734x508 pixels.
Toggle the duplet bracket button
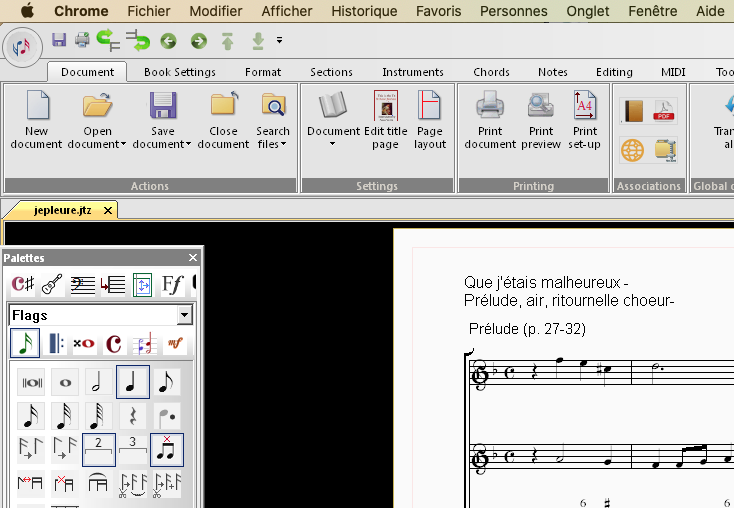pos(98,449)
